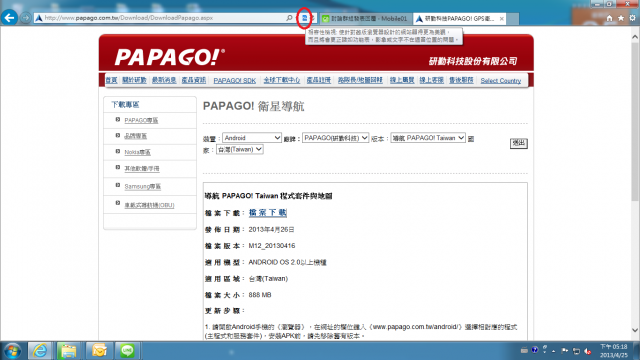Click the ANDROID OS 2.0 model text
The width and height of the screenshot is (640, 360).
(x=288, y=262)
